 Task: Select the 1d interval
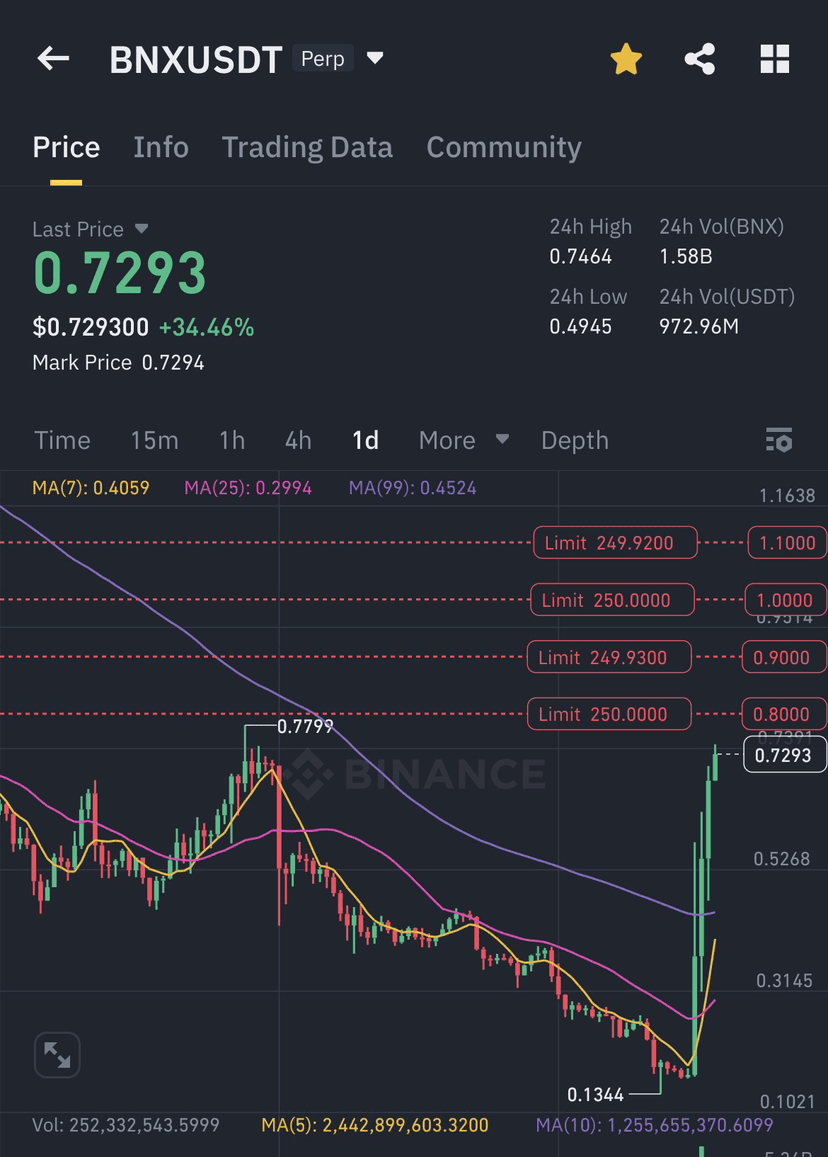[365, 441]
